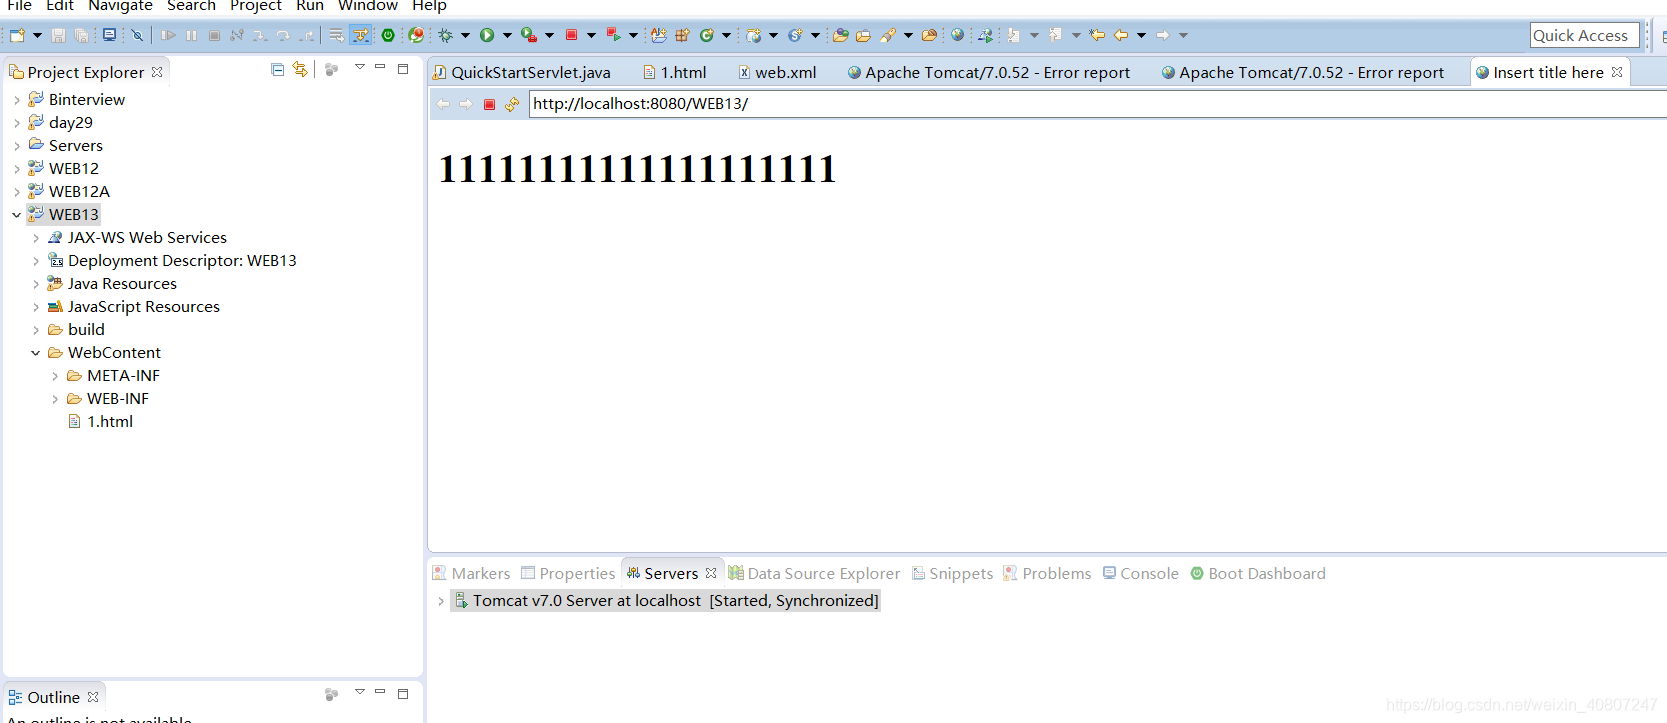
Task: Open the Project Explorer view menu triangle
Action: 359,67
